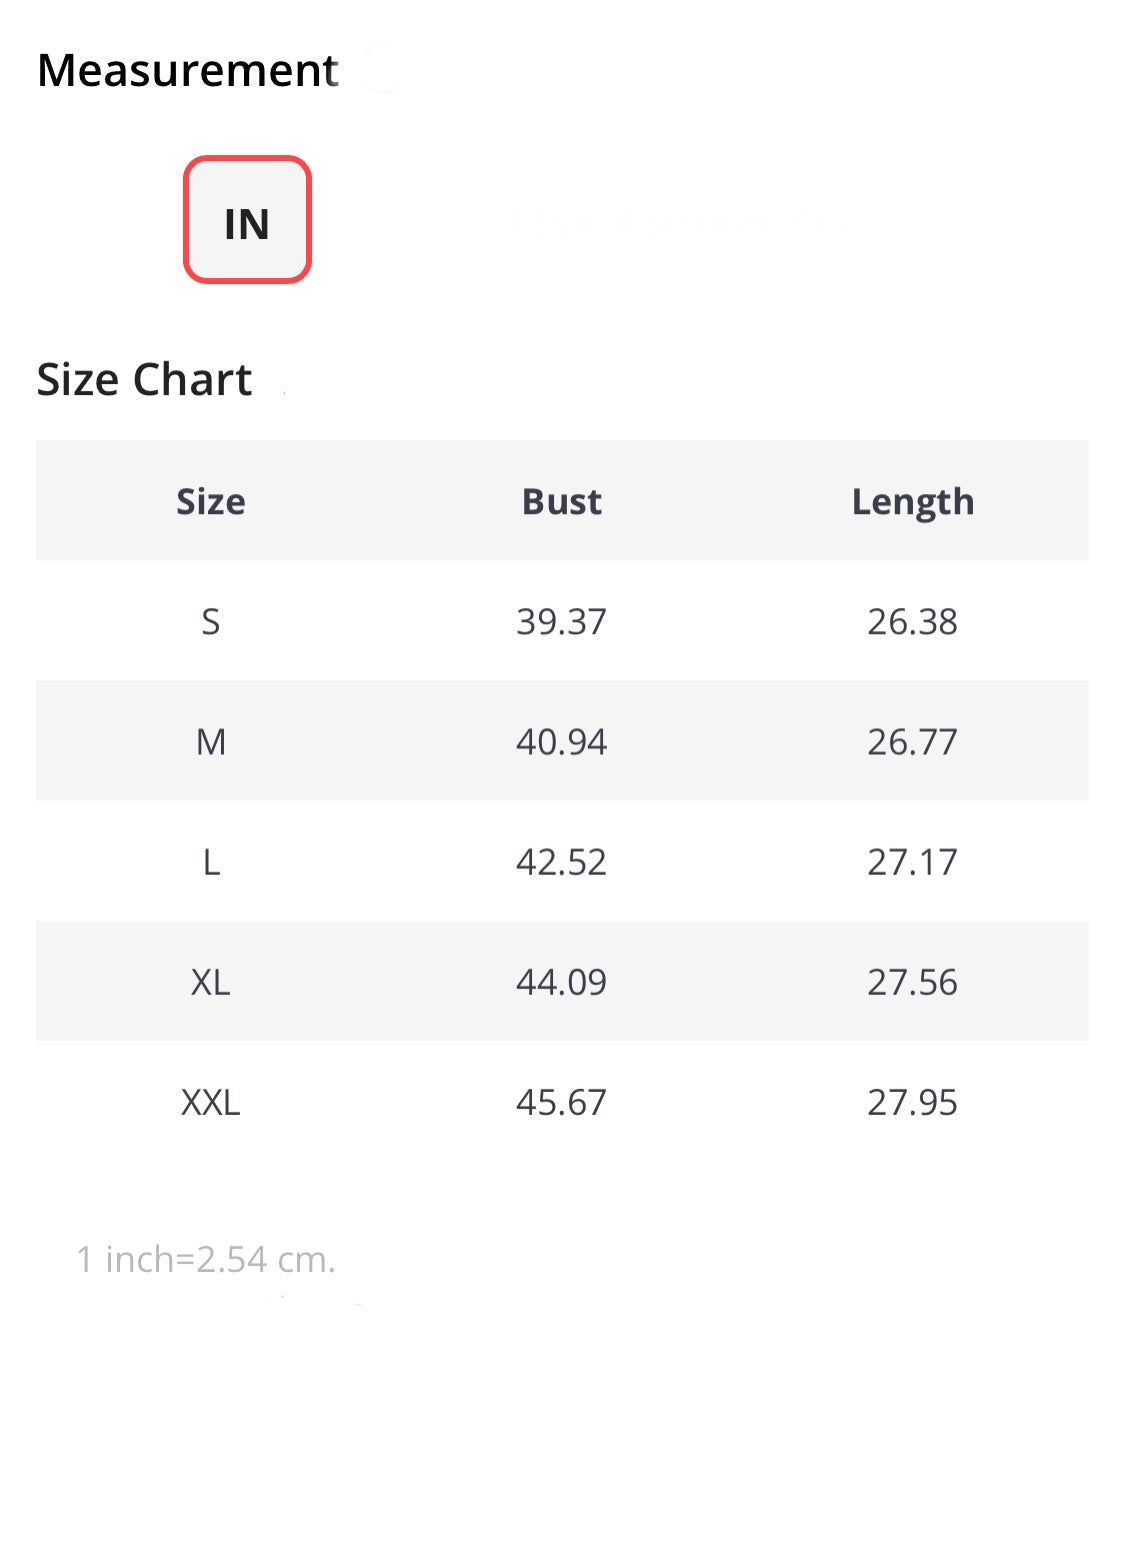Click bust value 40.94
The height and width of the screenshot is (1548, 1125).
pyautogui.click(x=562, y=742)
